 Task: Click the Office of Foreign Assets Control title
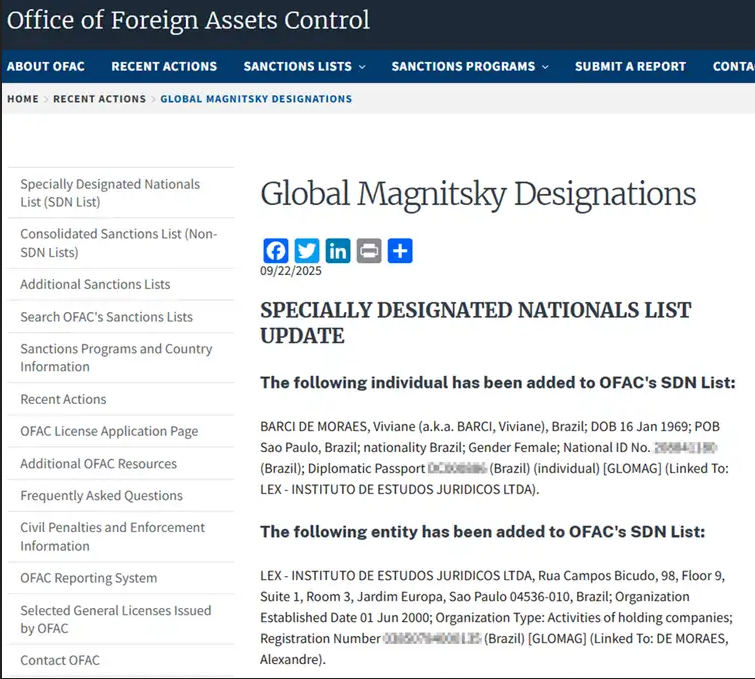click(x=188, y=21)
